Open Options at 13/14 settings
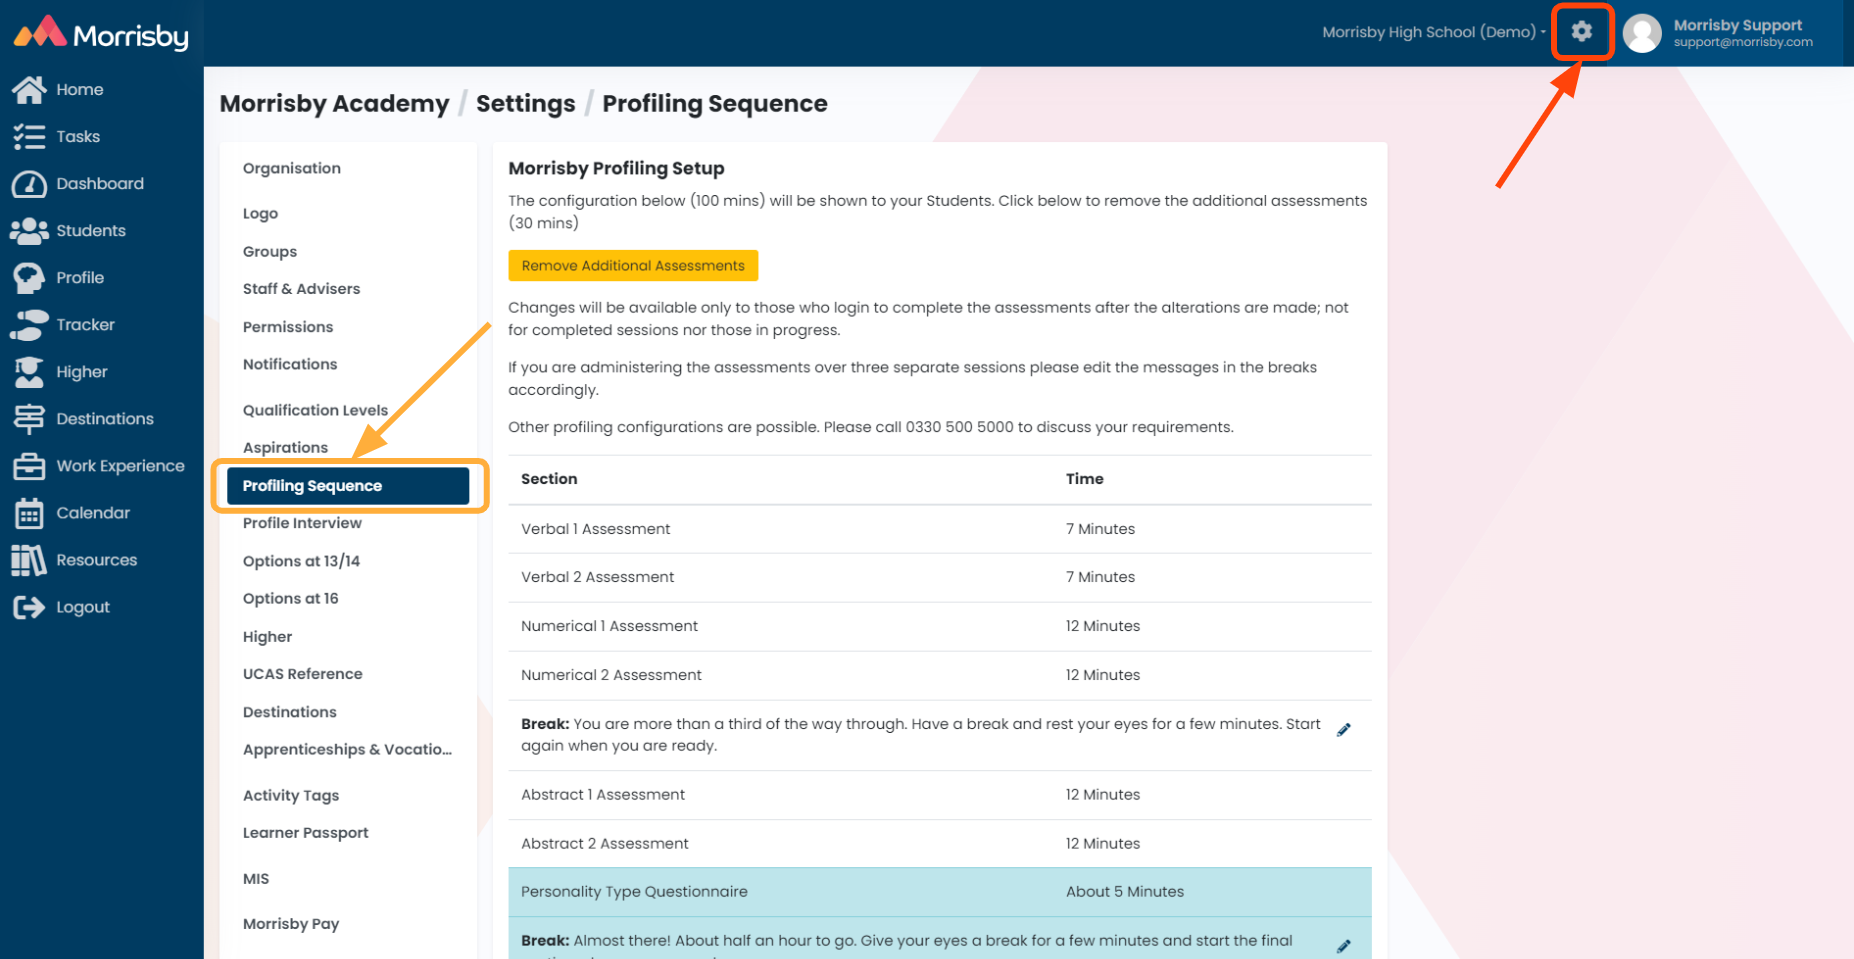1854x959 pixels. [x=301, y=561]
